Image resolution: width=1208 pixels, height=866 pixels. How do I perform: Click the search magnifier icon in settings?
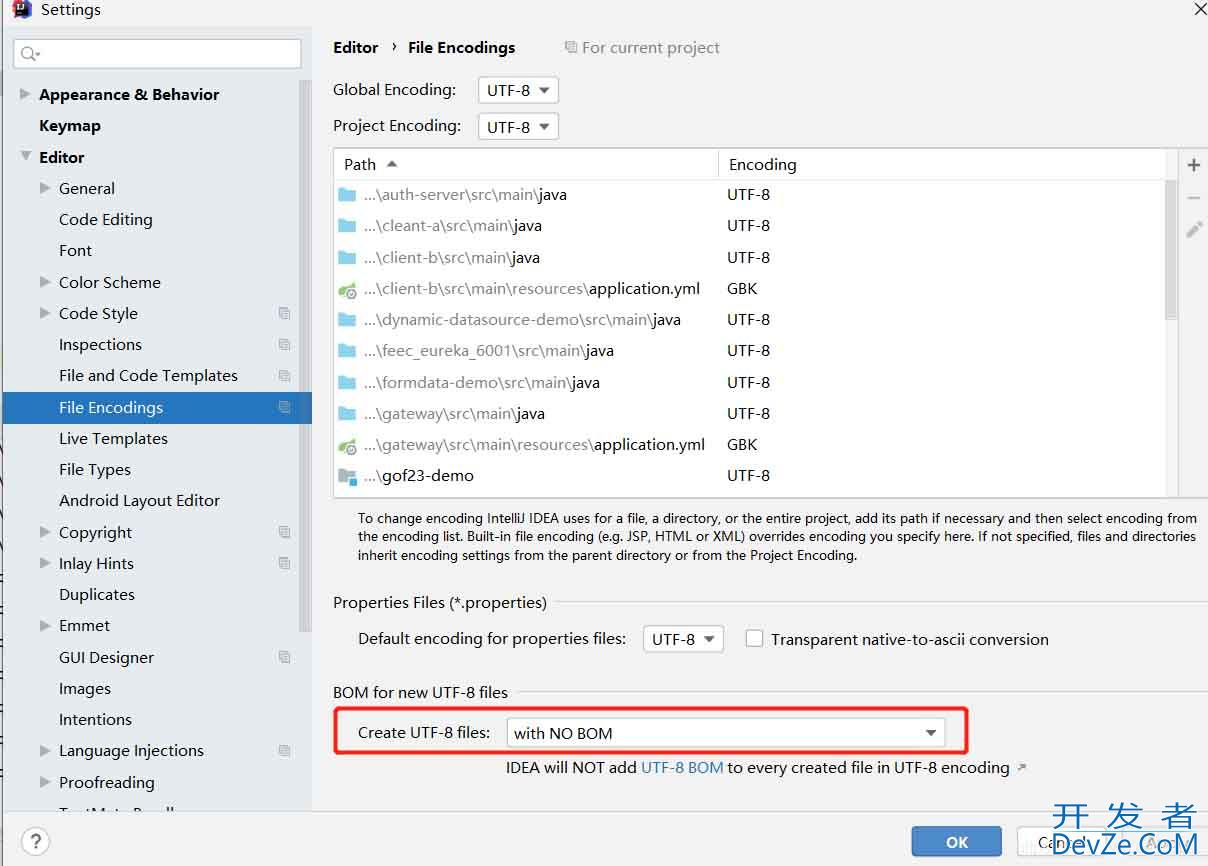click(x=28, y=54)
